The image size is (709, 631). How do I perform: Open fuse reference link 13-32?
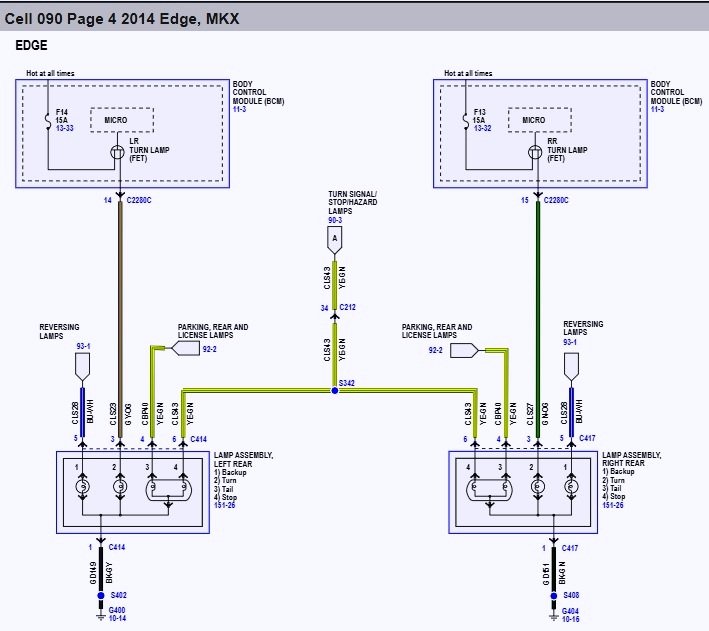(x=482, y=128)
